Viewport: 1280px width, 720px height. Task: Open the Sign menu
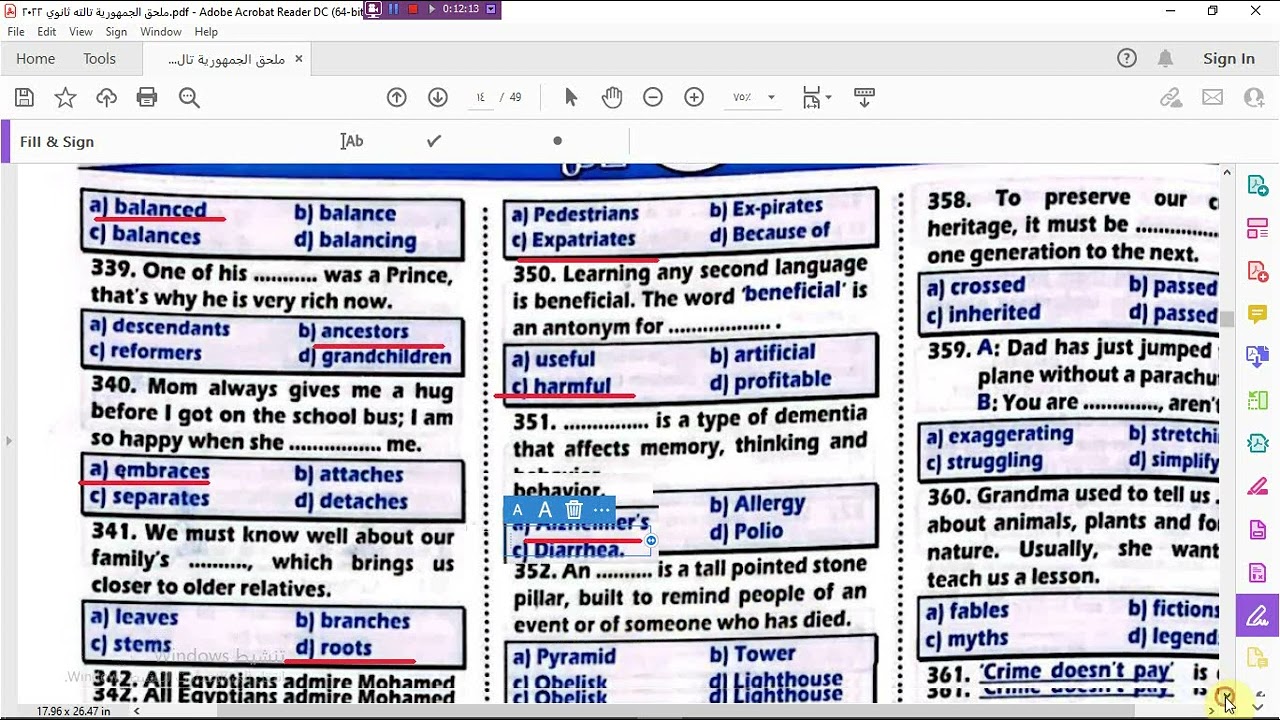click(116, 32)
